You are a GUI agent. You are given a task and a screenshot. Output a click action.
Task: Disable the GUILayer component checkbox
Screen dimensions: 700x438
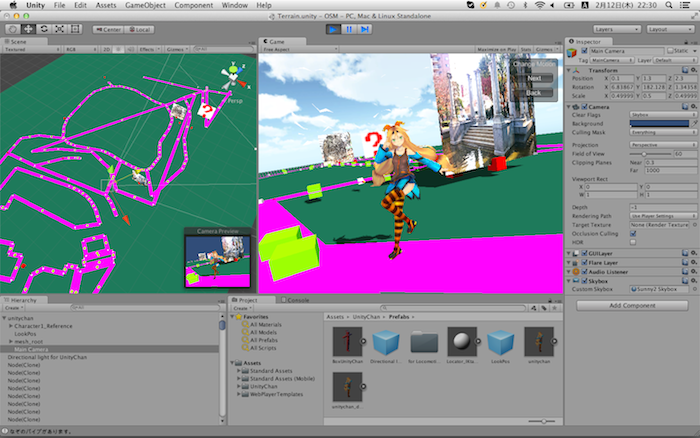tap(584, 254)
